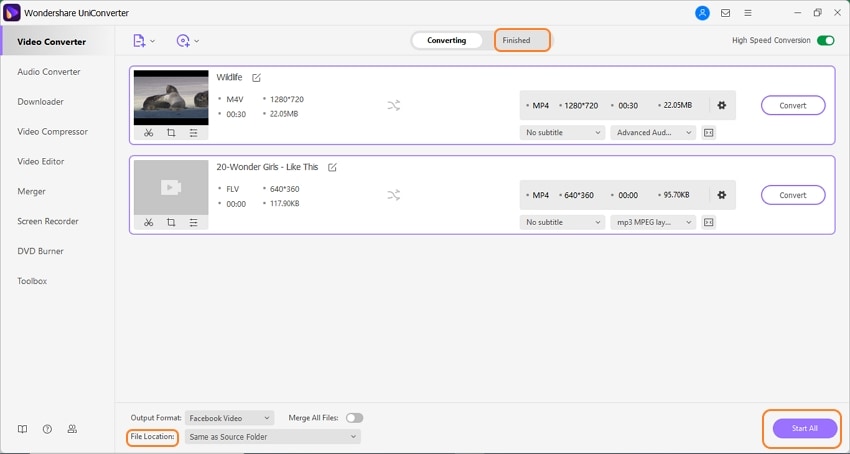Open the user guide book icon
Screen dimensions: 850x454
[x=22, y=429]
